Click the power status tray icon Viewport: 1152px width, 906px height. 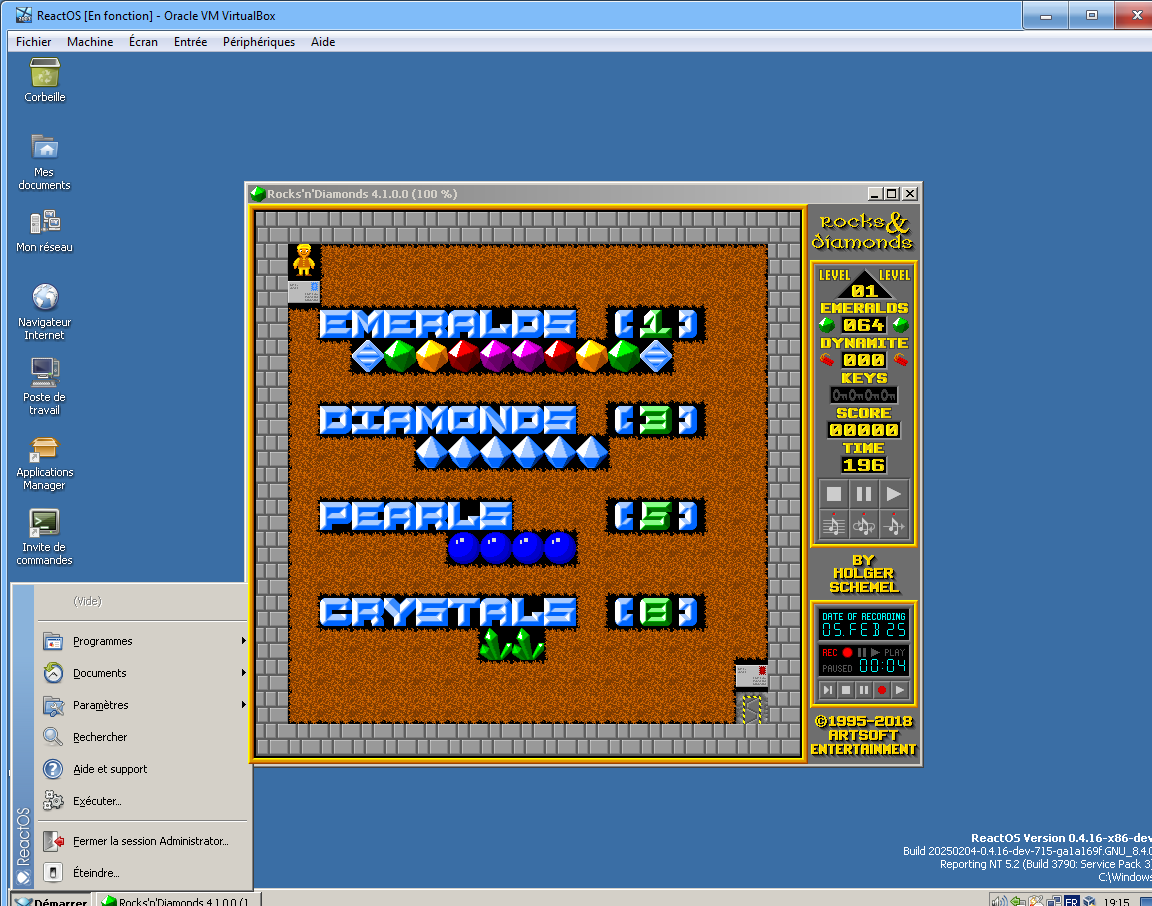pos(1036,901)
